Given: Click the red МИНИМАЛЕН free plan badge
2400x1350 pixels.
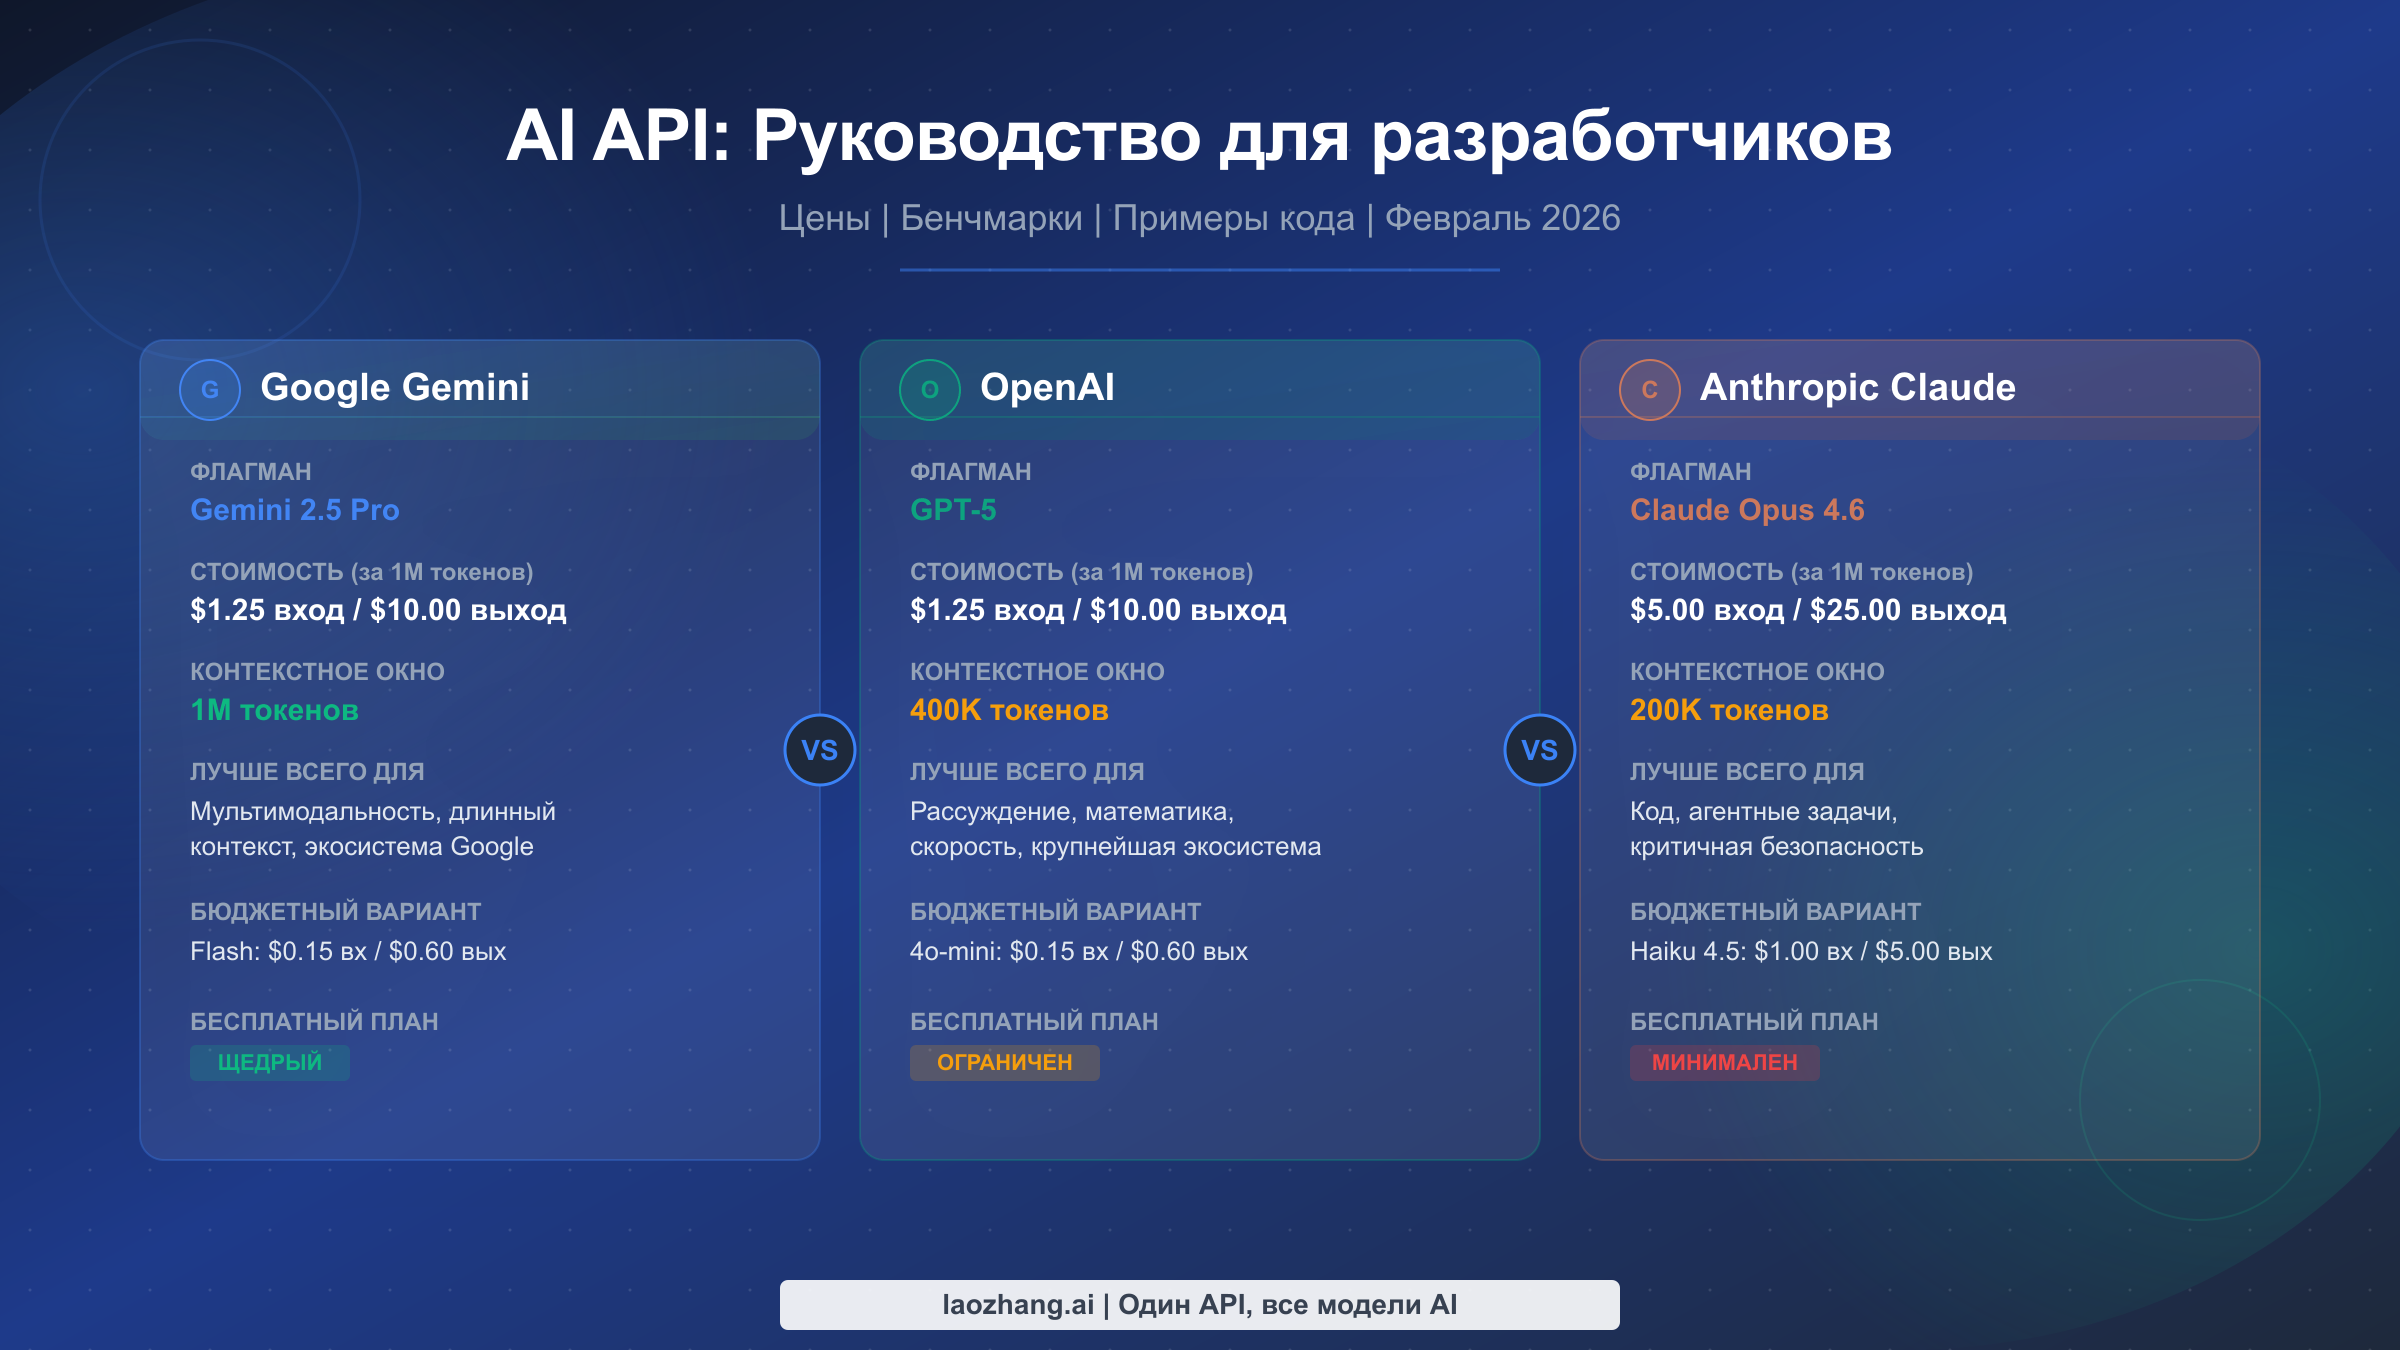Looking at the screenshot, I should (x=1724, y=1062).
